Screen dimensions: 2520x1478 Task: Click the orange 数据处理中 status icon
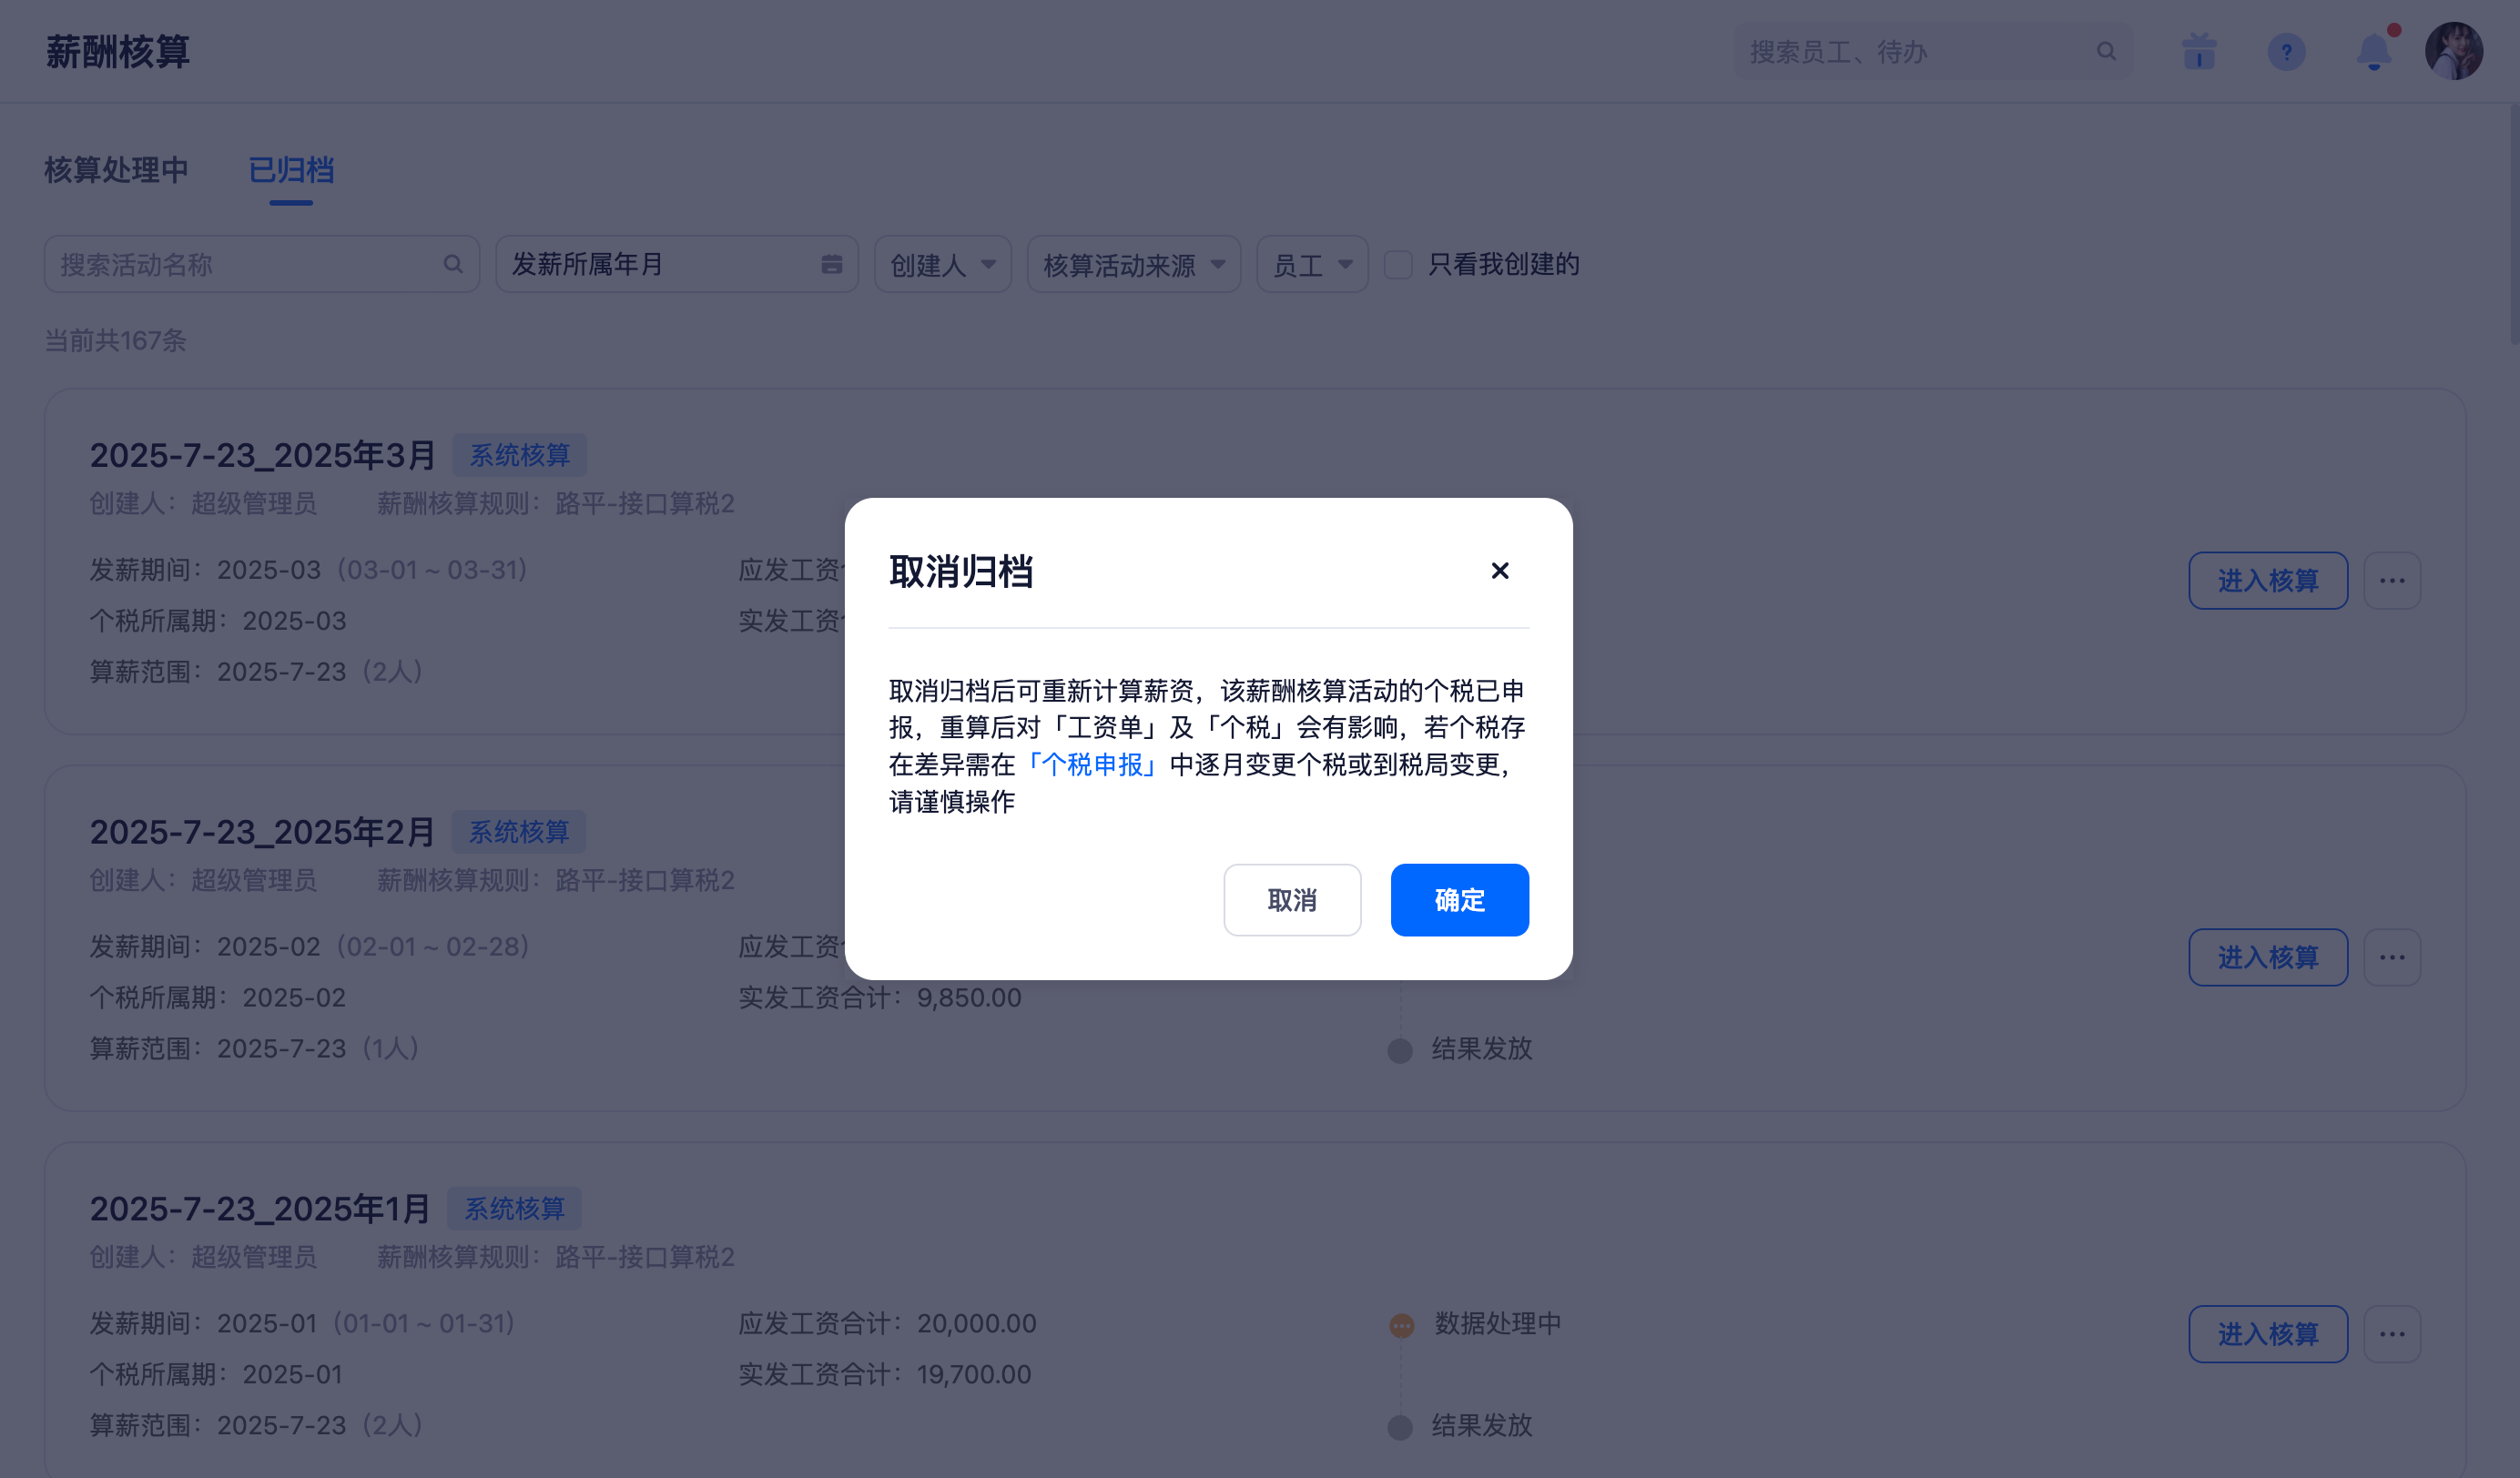pos(1401,1325)
